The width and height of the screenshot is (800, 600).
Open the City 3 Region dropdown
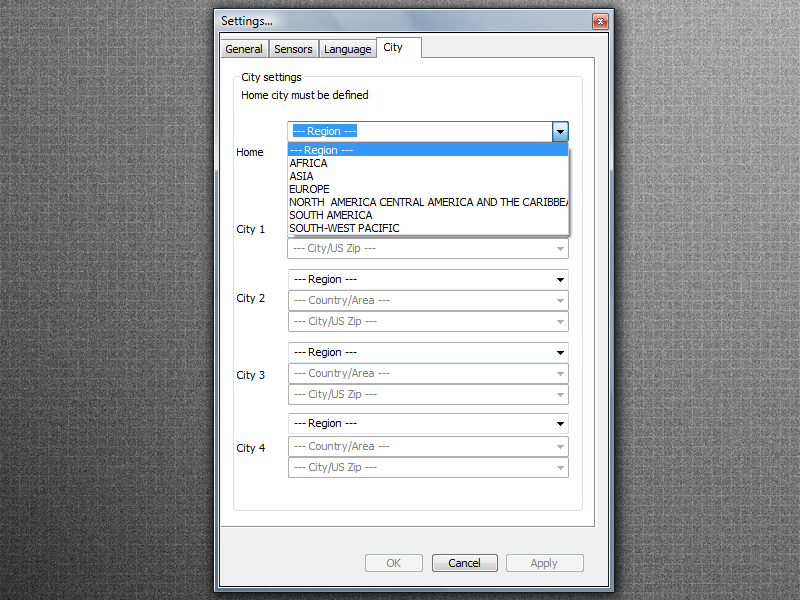click(x=428, y=352)
